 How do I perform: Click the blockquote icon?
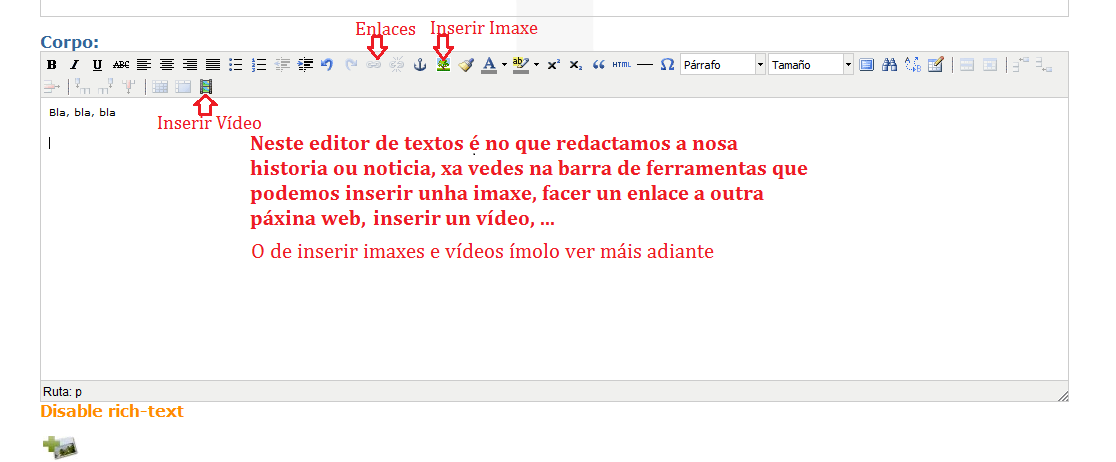(599, 65)
